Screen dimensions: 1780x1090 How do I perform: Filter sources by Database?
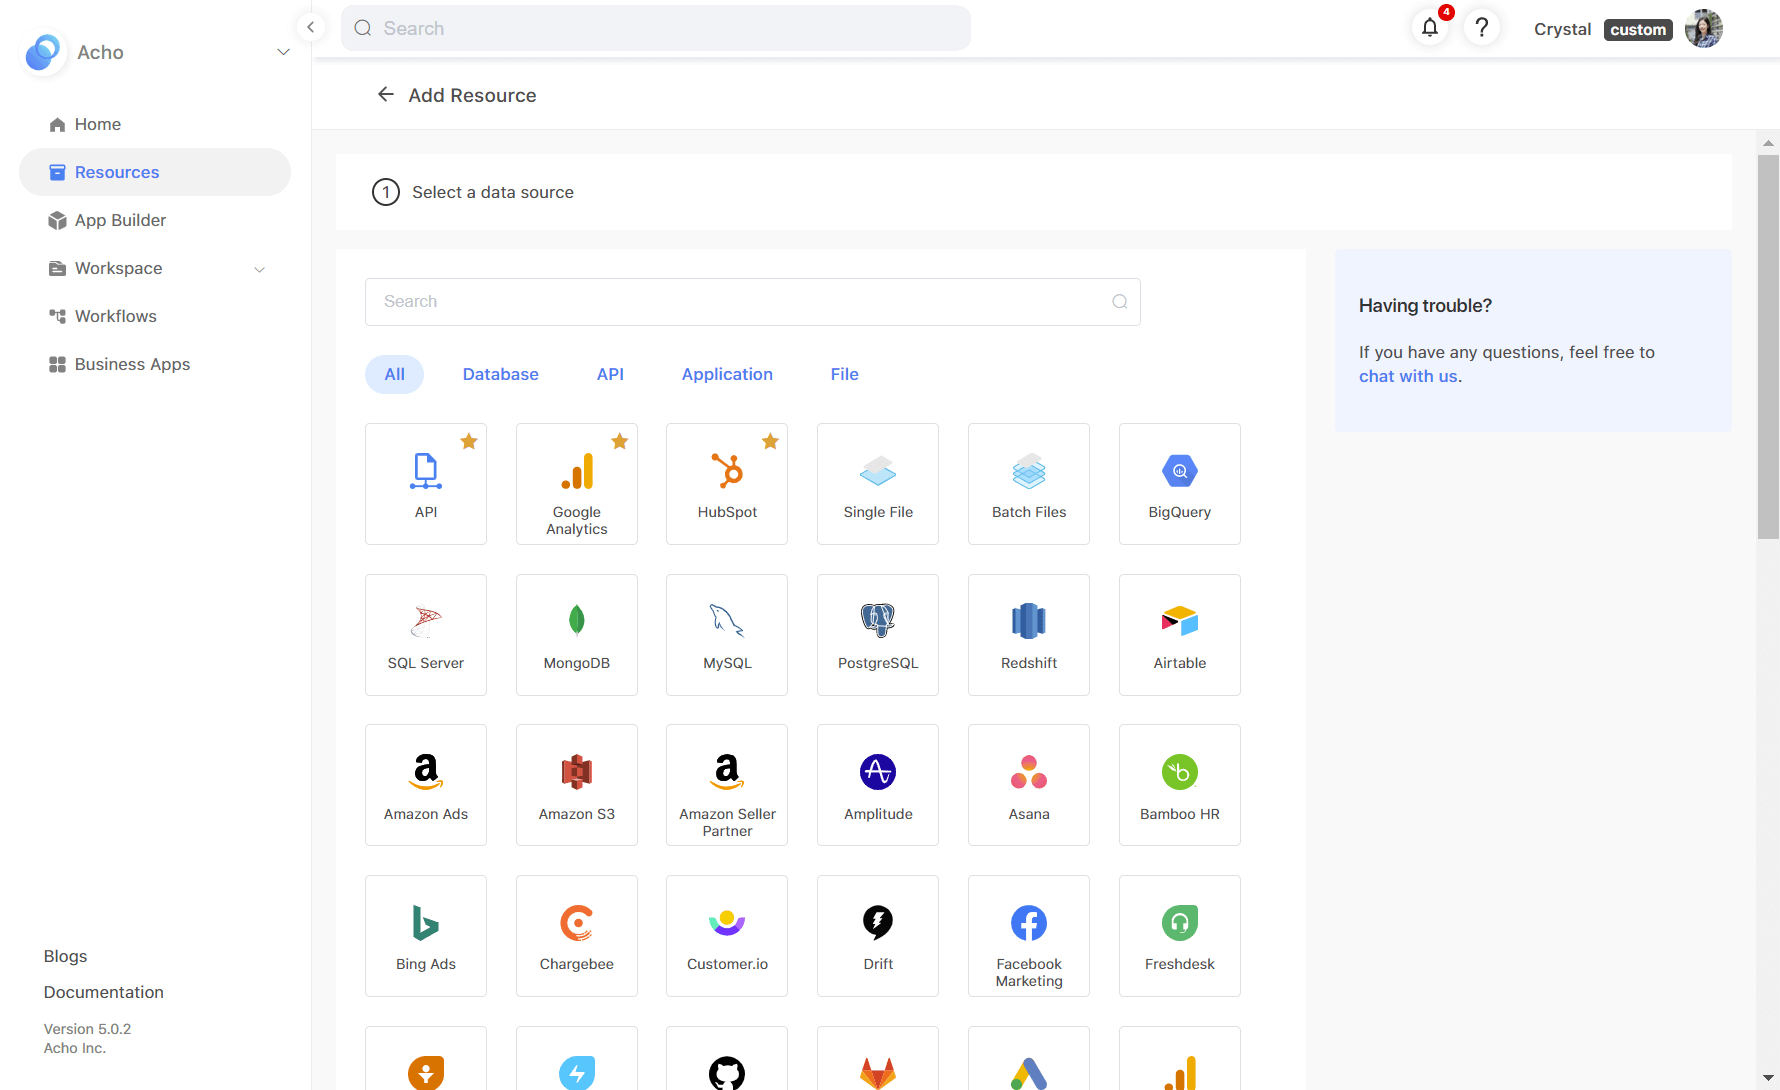point(501,374)
